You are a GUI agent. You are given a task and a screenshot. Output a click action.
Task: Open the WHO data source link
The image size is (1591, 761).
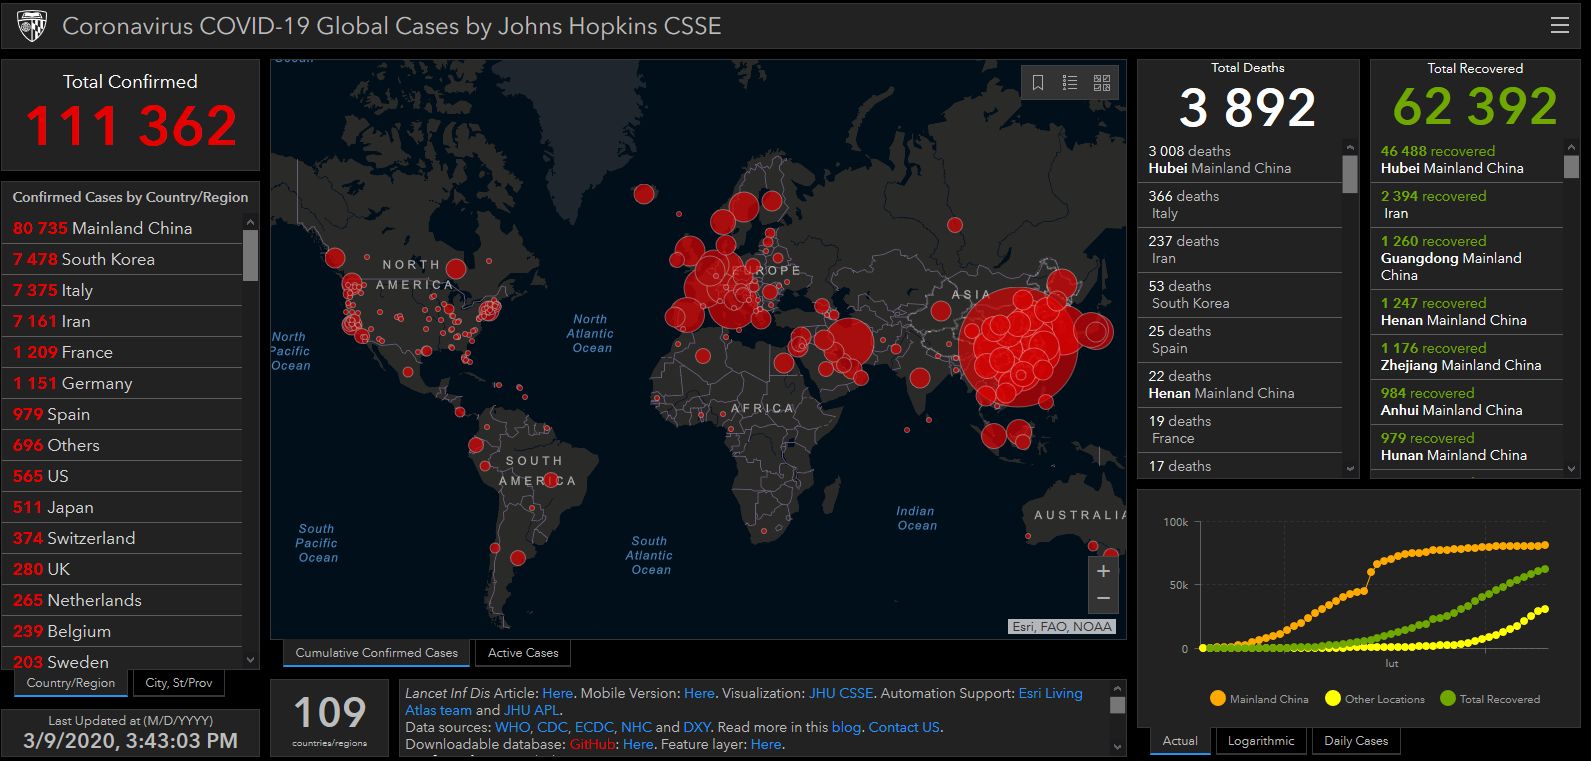[x=512, y=727]
